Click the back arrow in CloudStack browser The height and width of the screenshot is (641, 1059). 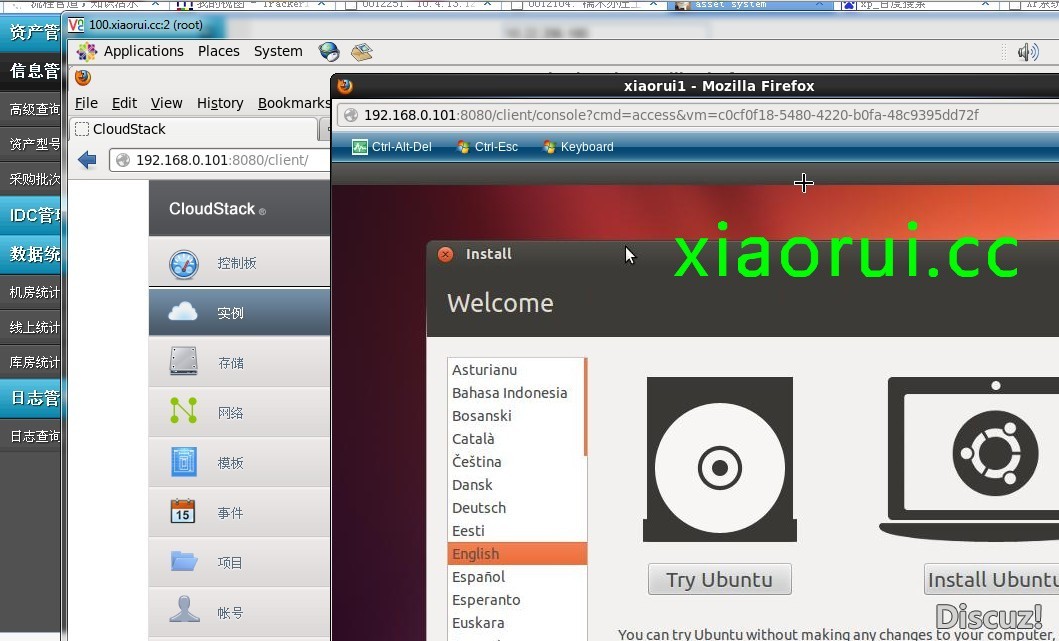87,160
